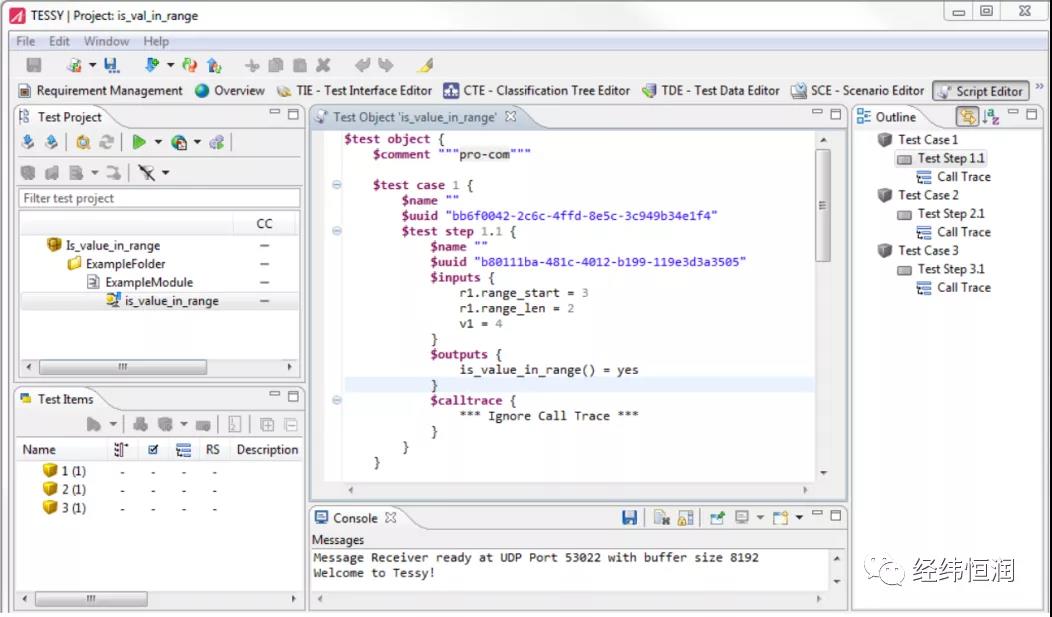Open dropdown beside the blue import arrow icon
Screen dimensions: 1052x617
tap(170, 65)
